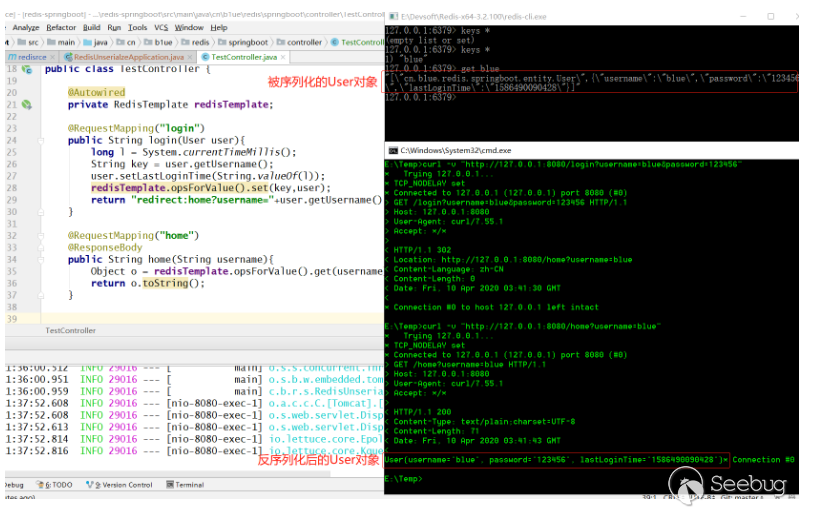Open the Refactor menu
Screen dimensions: 815x513
(x=61, y=27)
